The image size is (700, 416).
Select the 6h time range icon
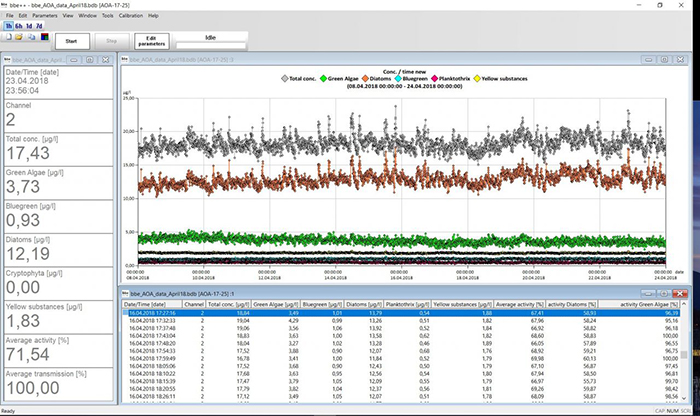click(20, 27)
